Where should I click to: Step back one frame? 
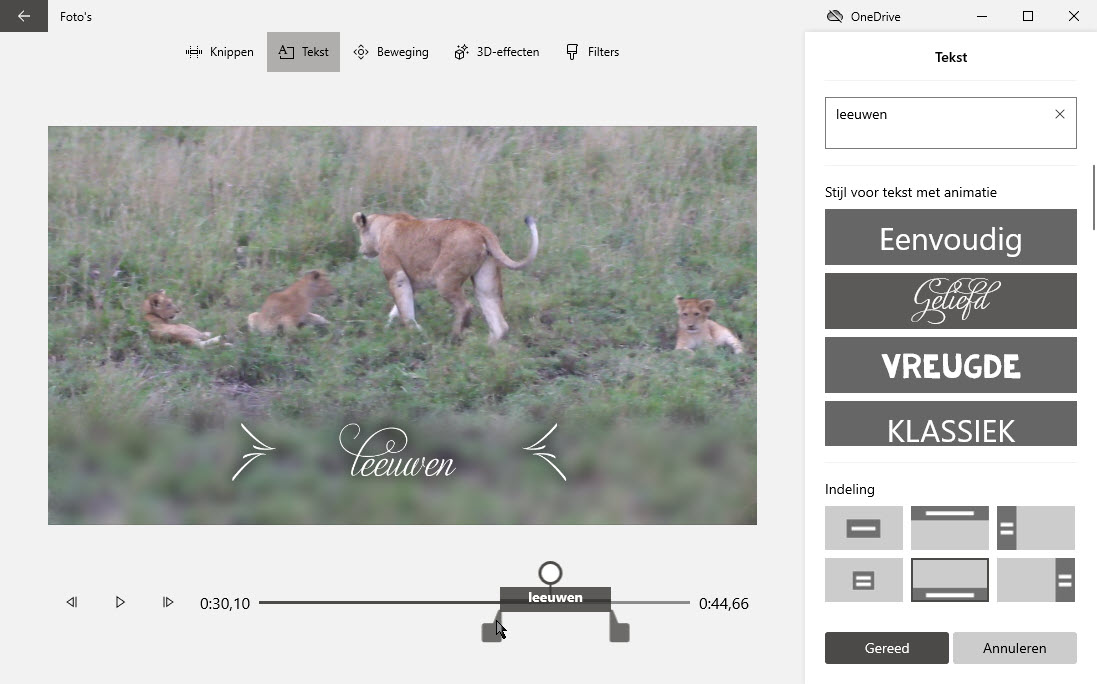[x=71, y=602]
